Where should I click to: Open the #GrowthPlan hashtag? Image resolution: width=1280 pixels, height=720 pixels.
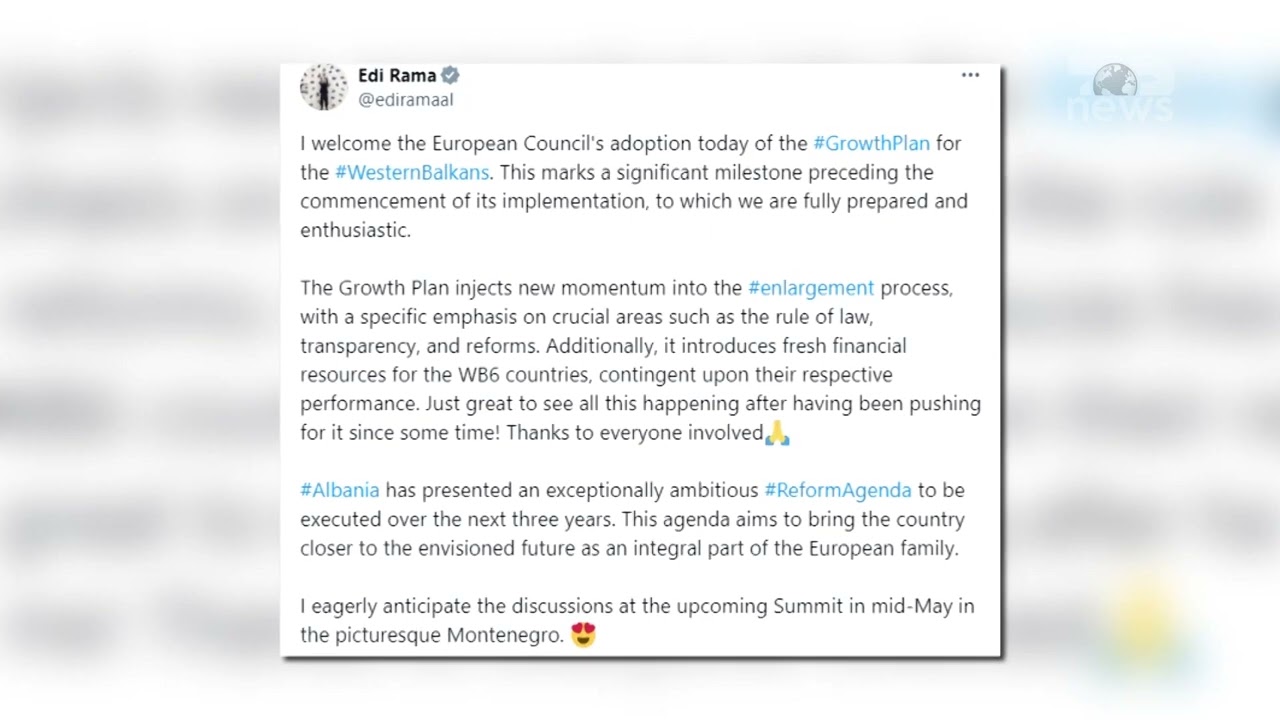pos(871,143)
